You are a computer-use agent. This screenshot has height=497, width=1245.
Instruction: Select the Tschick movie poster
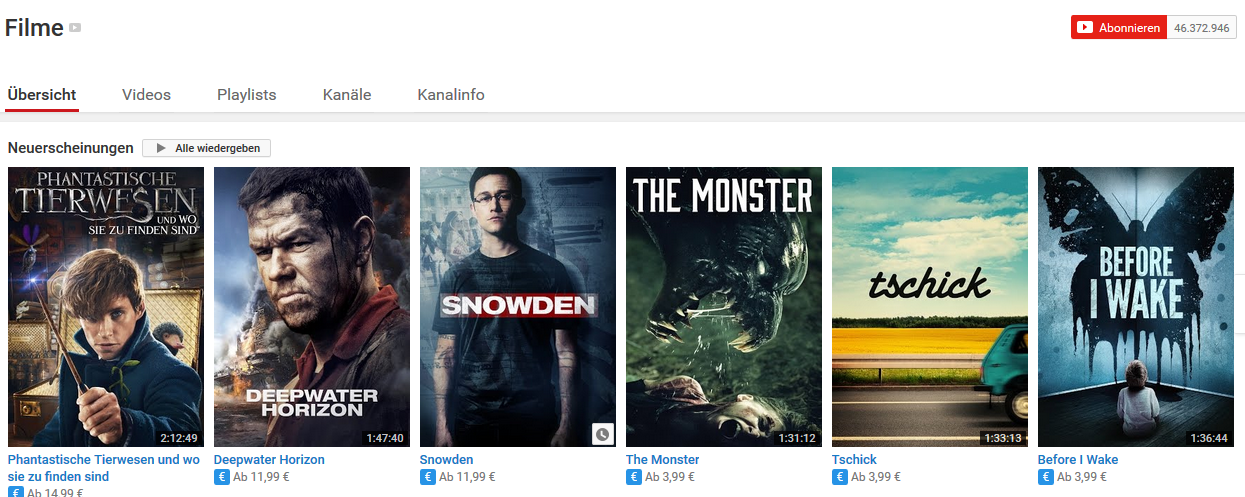[x=930, y=307]
